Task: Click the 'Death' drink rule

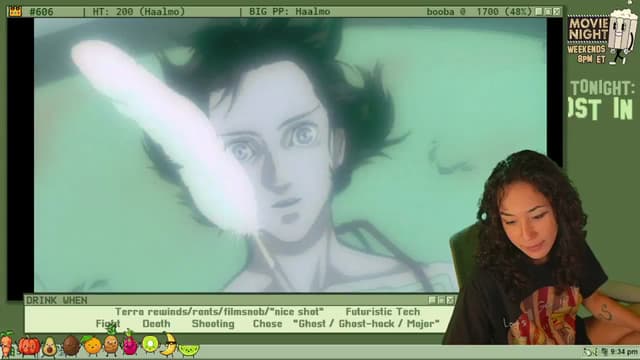Action: pos(156,324)
